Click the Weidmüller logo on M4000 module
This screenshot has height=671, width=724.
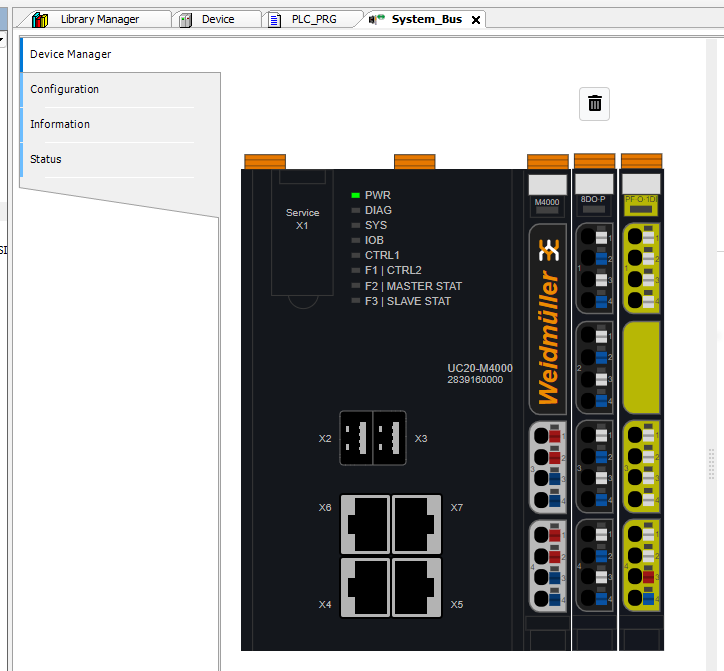548,320
